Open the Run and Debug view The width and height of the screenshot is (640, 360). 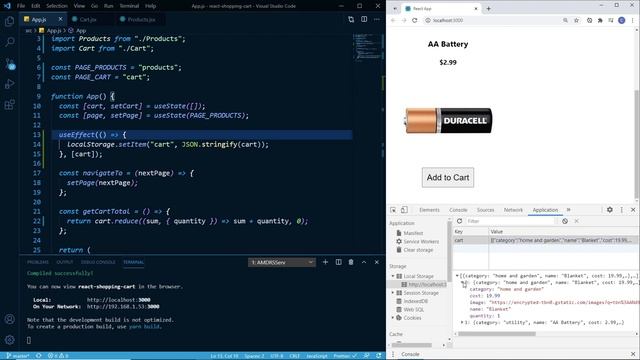pos(9,84)
